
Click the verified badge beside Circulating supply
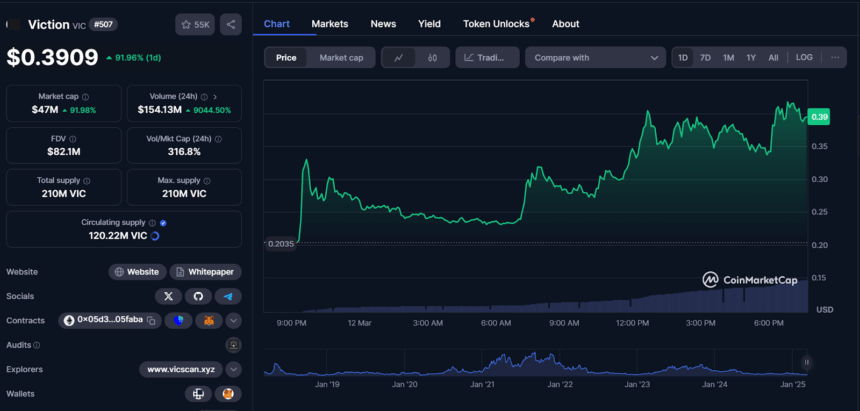click(163, 223)
